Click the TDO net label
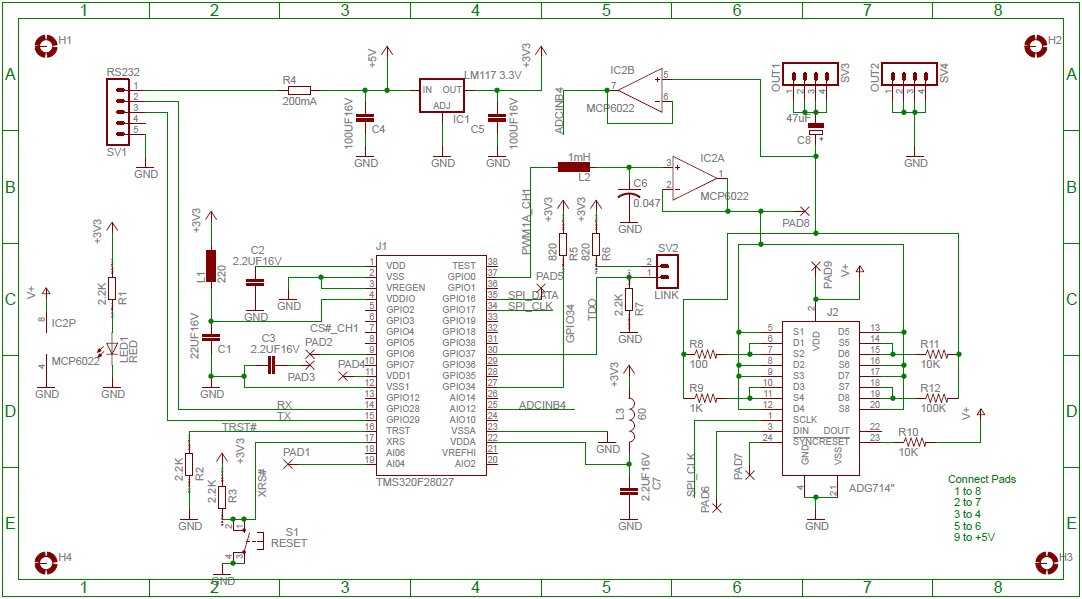1082x599 pixels. [x=592, y=312]
